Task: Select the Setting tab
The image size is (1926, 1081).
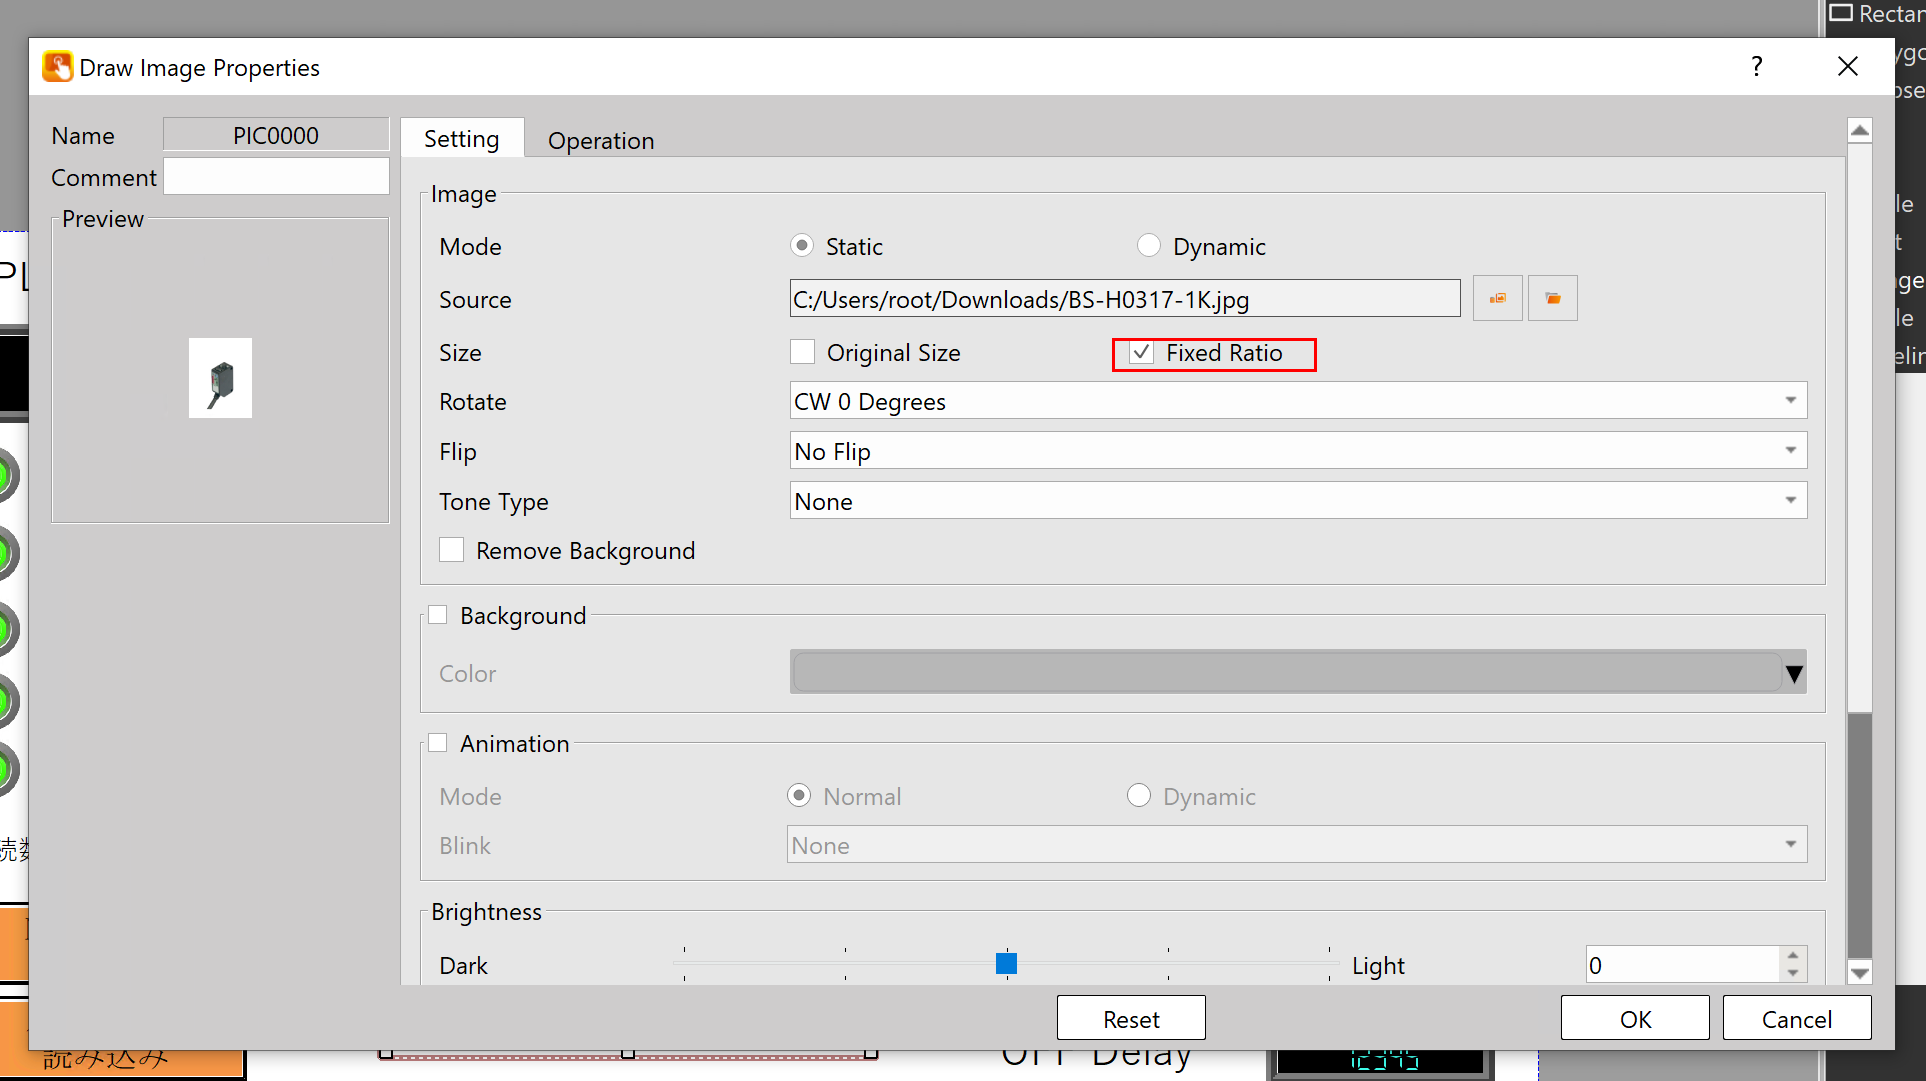Action: [x=461, y=139]
